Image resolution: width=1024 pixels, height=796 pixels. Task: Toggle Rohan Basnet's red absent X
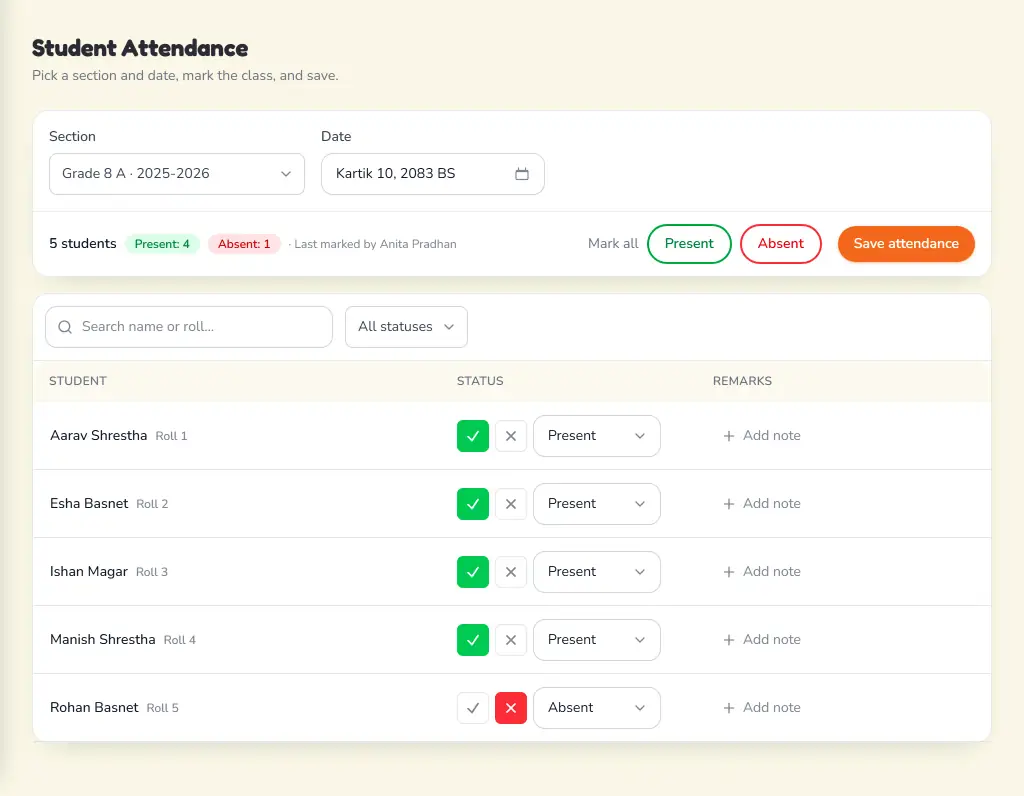click(511, 707)
